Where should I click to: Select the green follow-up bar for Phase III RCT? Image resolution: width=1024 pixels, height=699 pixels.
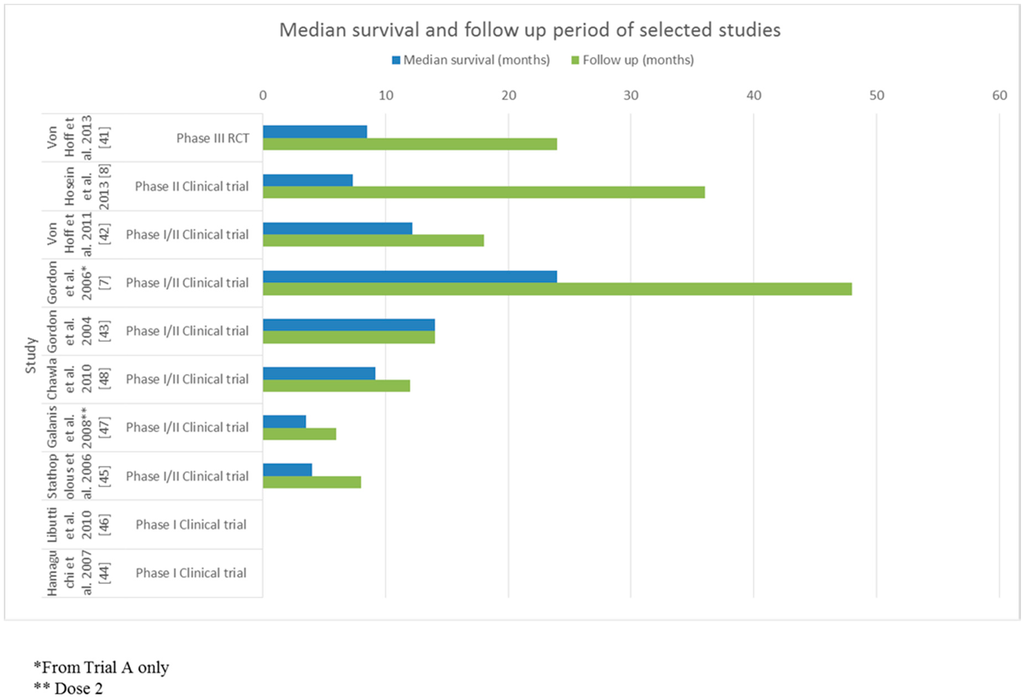(409, 143)
